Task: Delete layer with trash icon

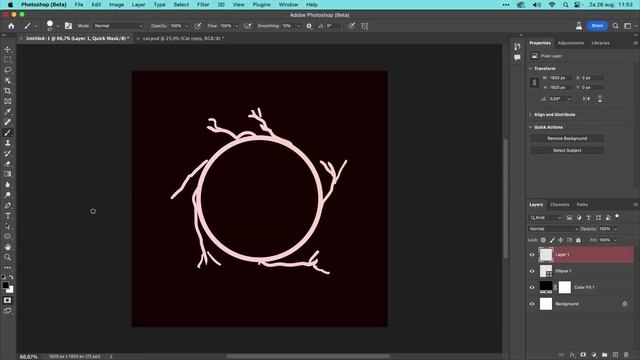Action: coord(626,355)
